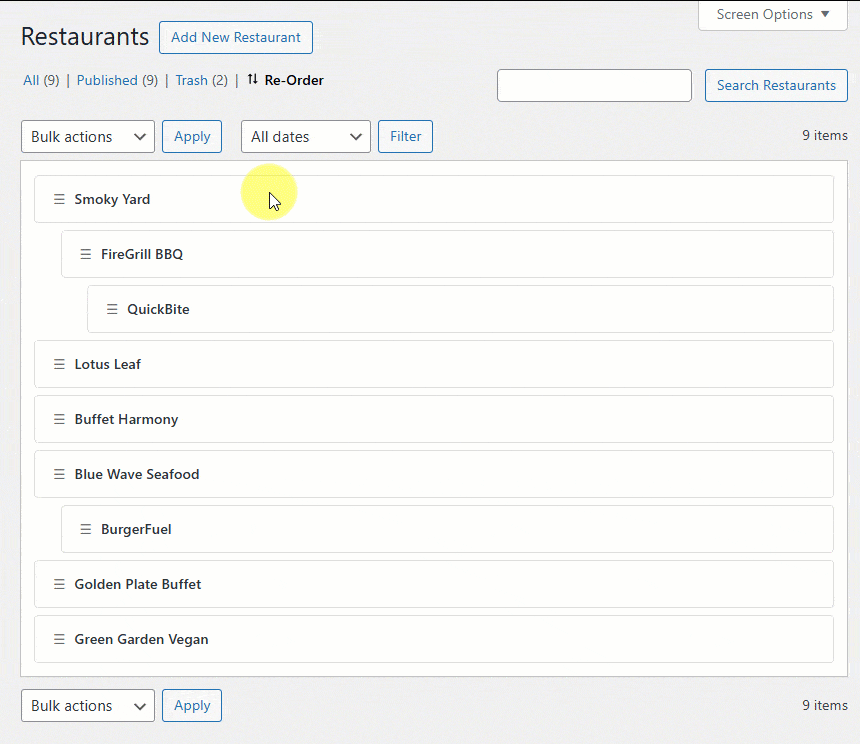Click the QuickBite drag handle icon

(112, 309)
